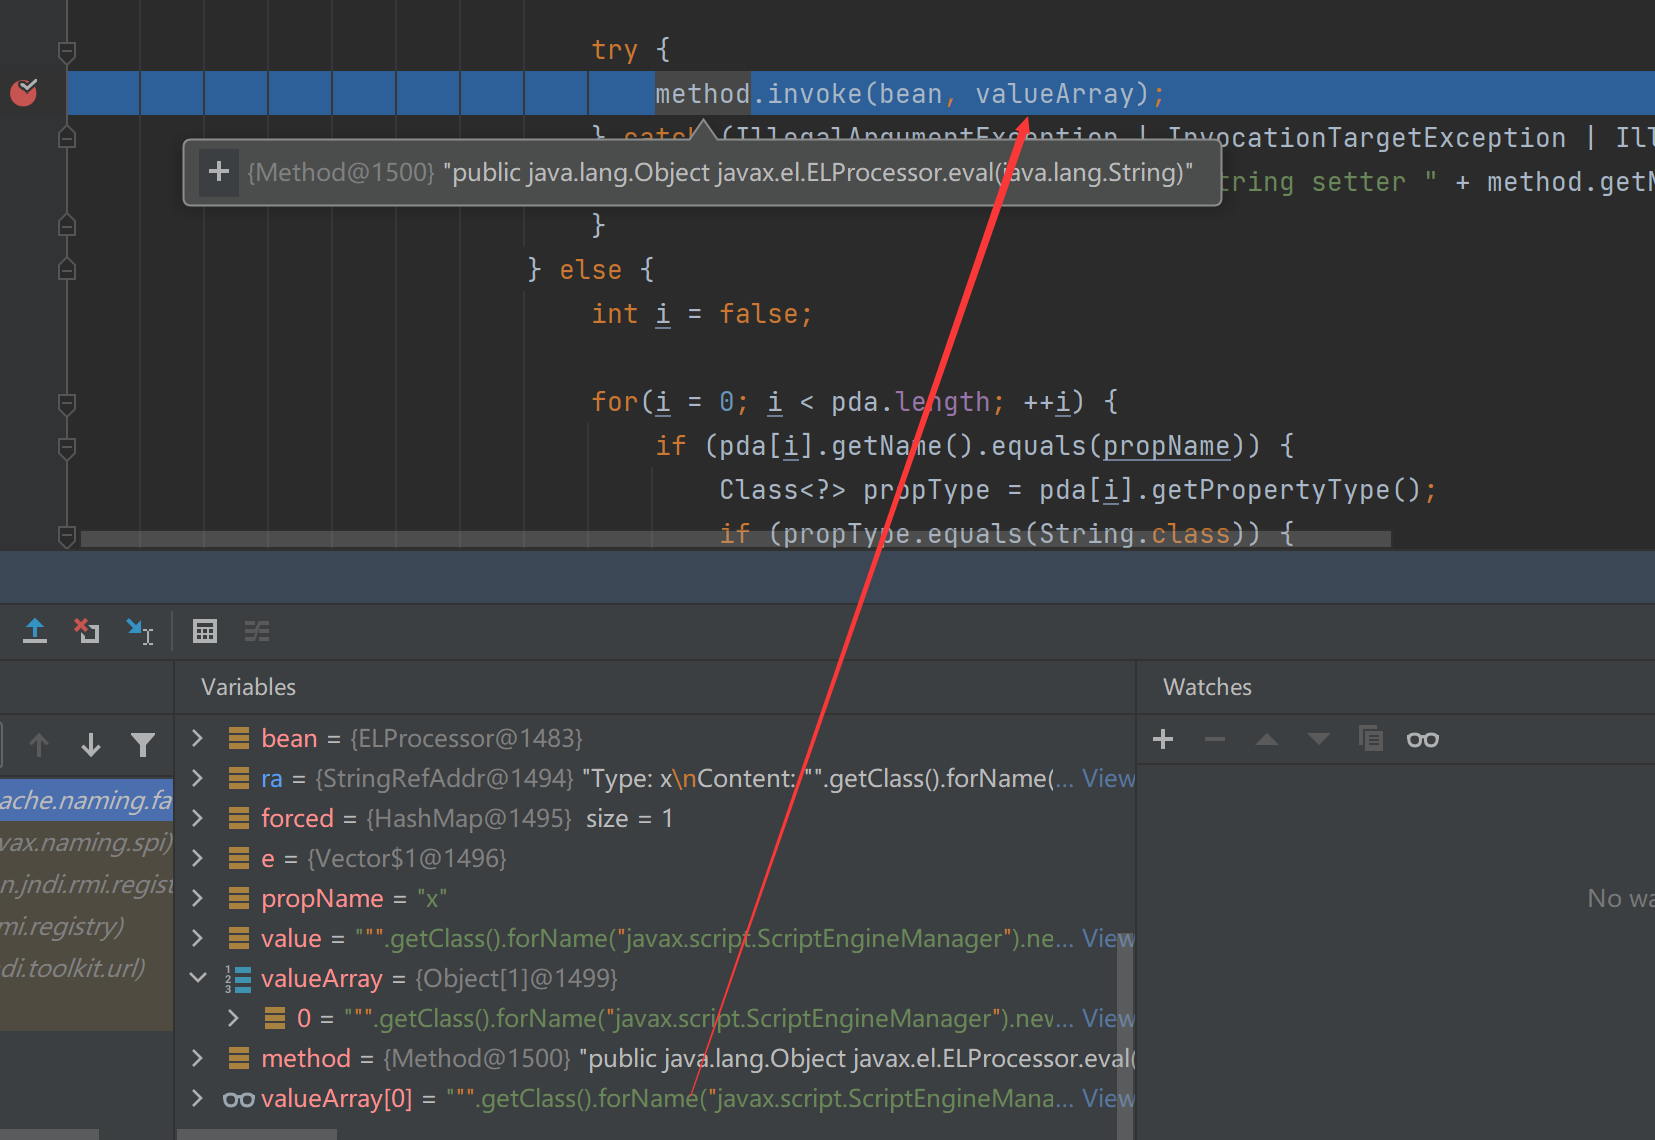1655x1140 pixels.
Task: Click the red run status icon top left
Action: pos(25,93)
